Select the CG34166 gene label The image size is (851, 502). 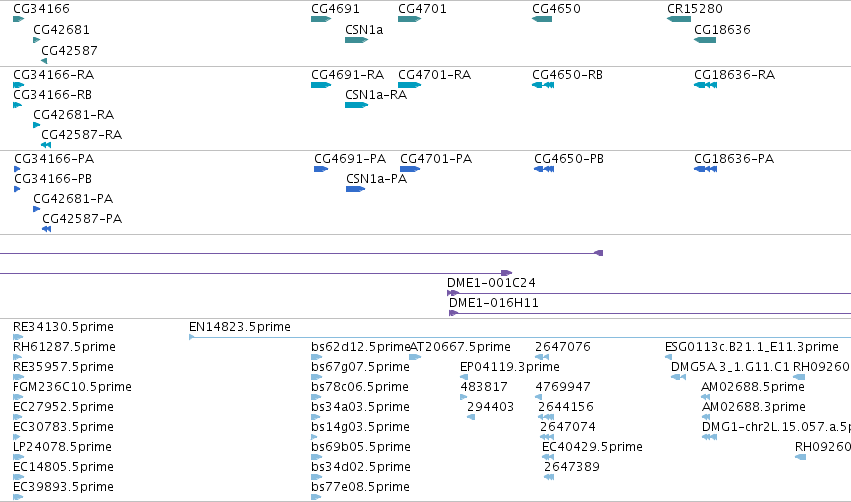click(x=41, y=9)
